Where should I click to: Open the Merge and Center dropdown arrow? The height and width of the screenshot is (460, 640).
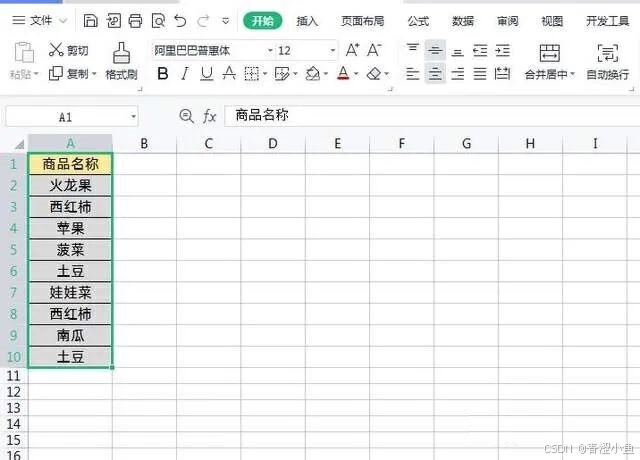[572, 74]
